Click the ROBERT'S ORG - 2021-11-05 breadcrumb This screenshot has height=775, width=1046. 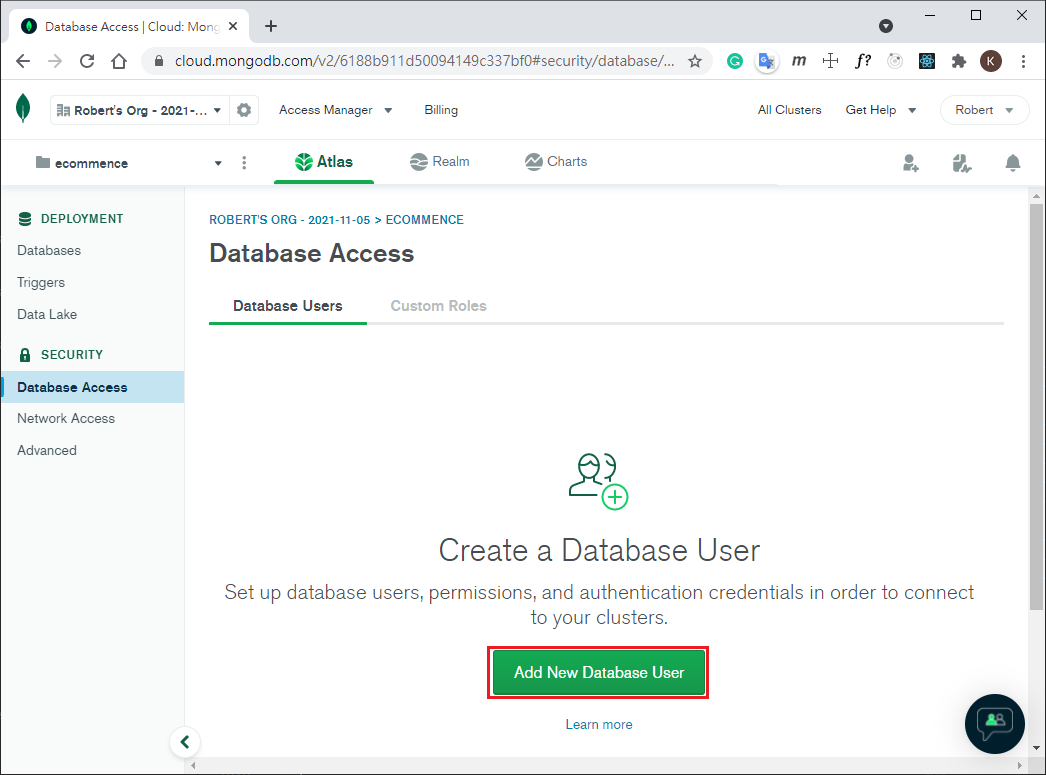point(290,220)
